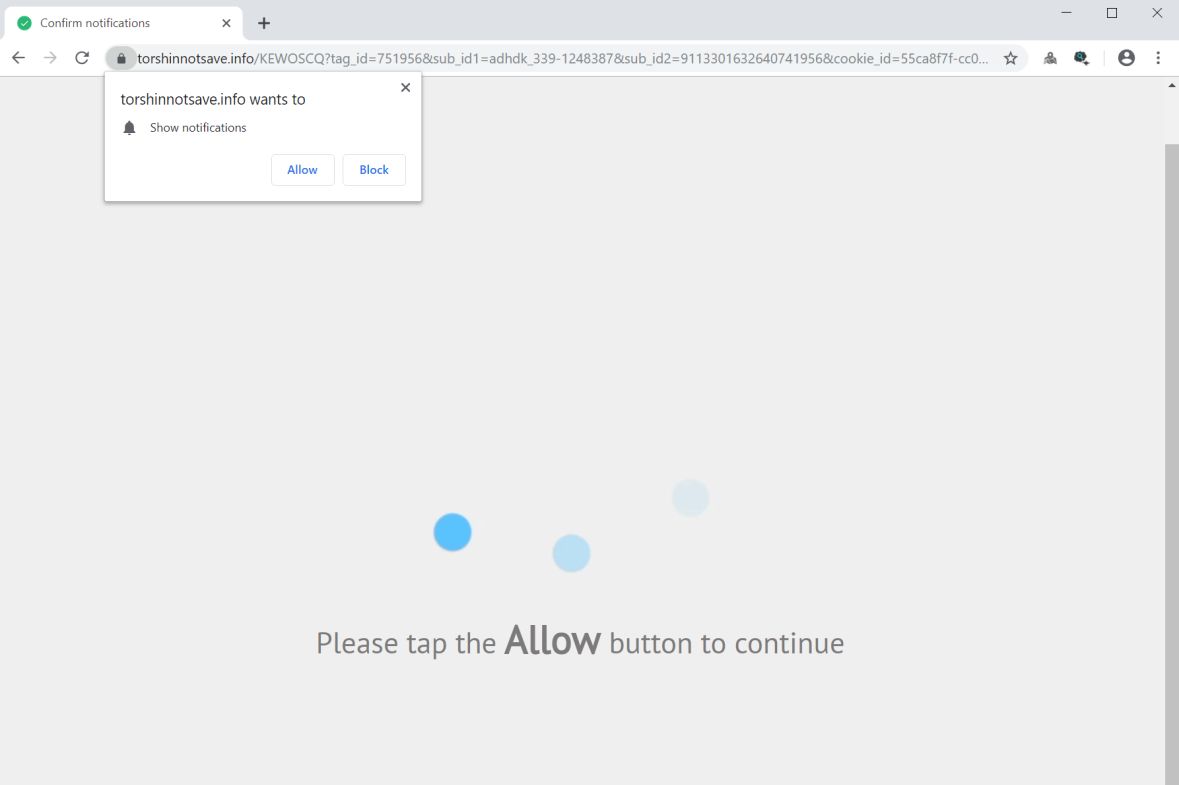Click the forward navigation arrow
1179x785 pixels.
(50, 58)
